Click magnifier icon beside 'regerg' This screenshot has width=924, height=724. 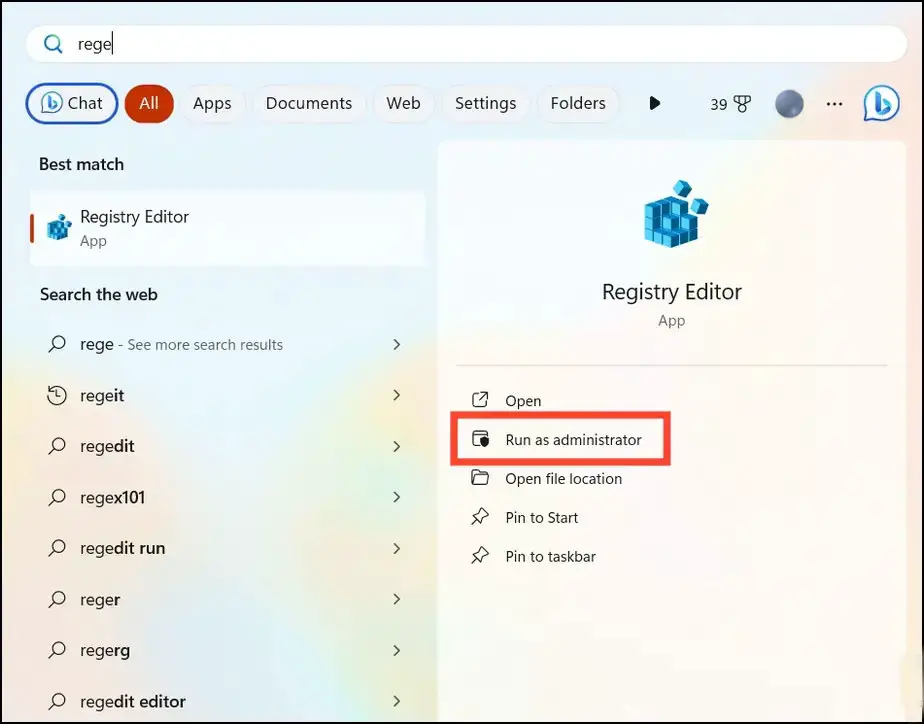57,650
